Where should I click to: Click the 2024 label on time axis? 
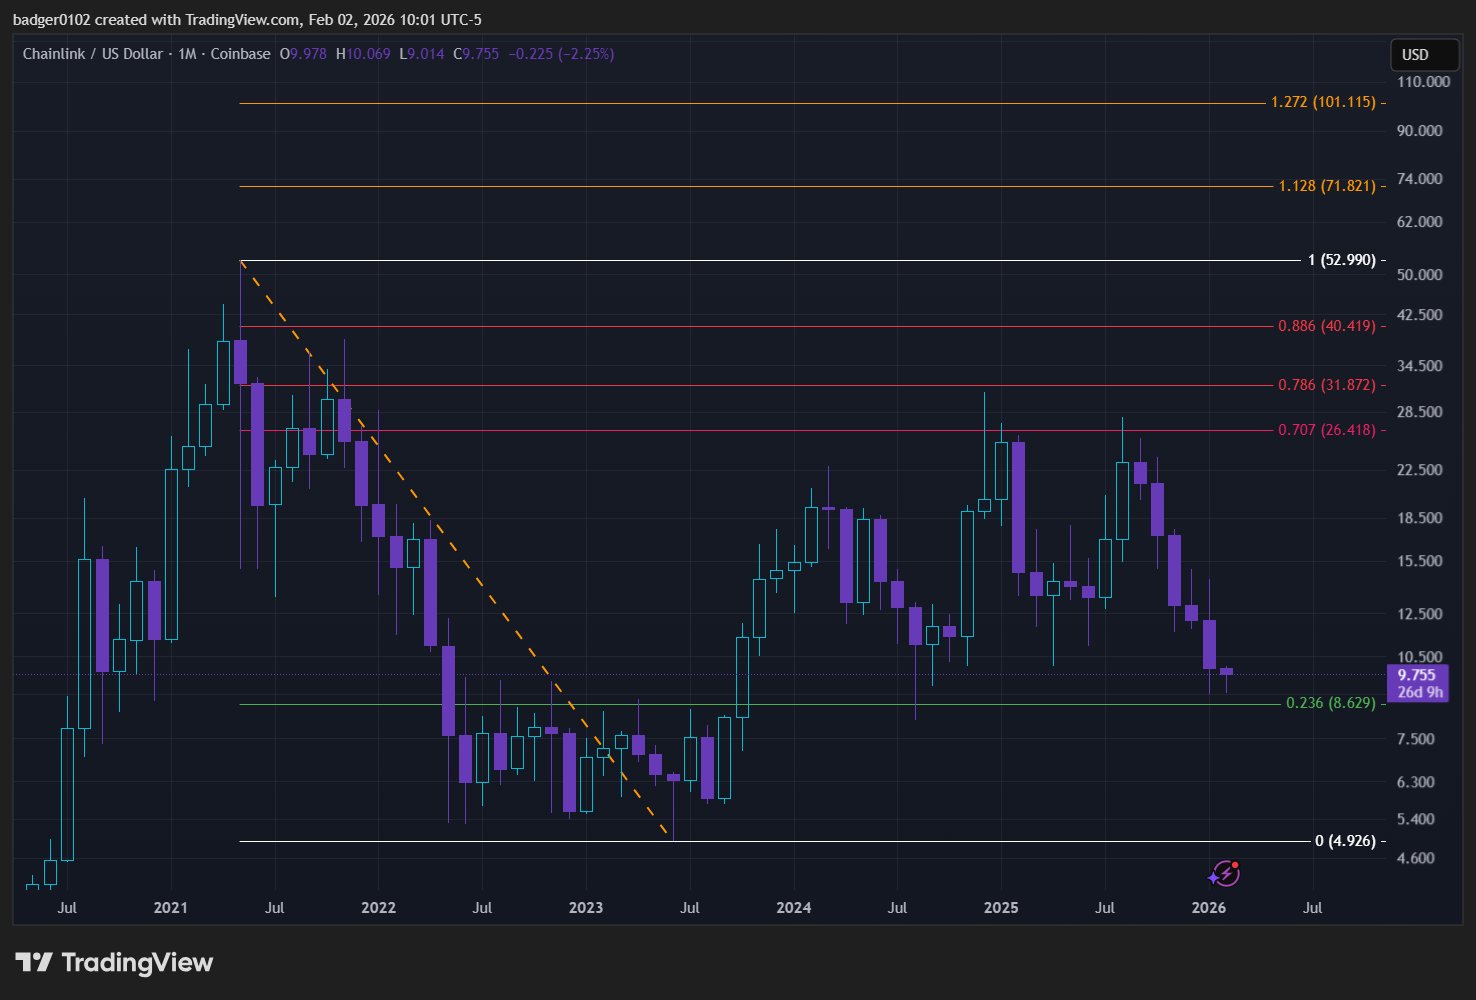pos(793,908)
